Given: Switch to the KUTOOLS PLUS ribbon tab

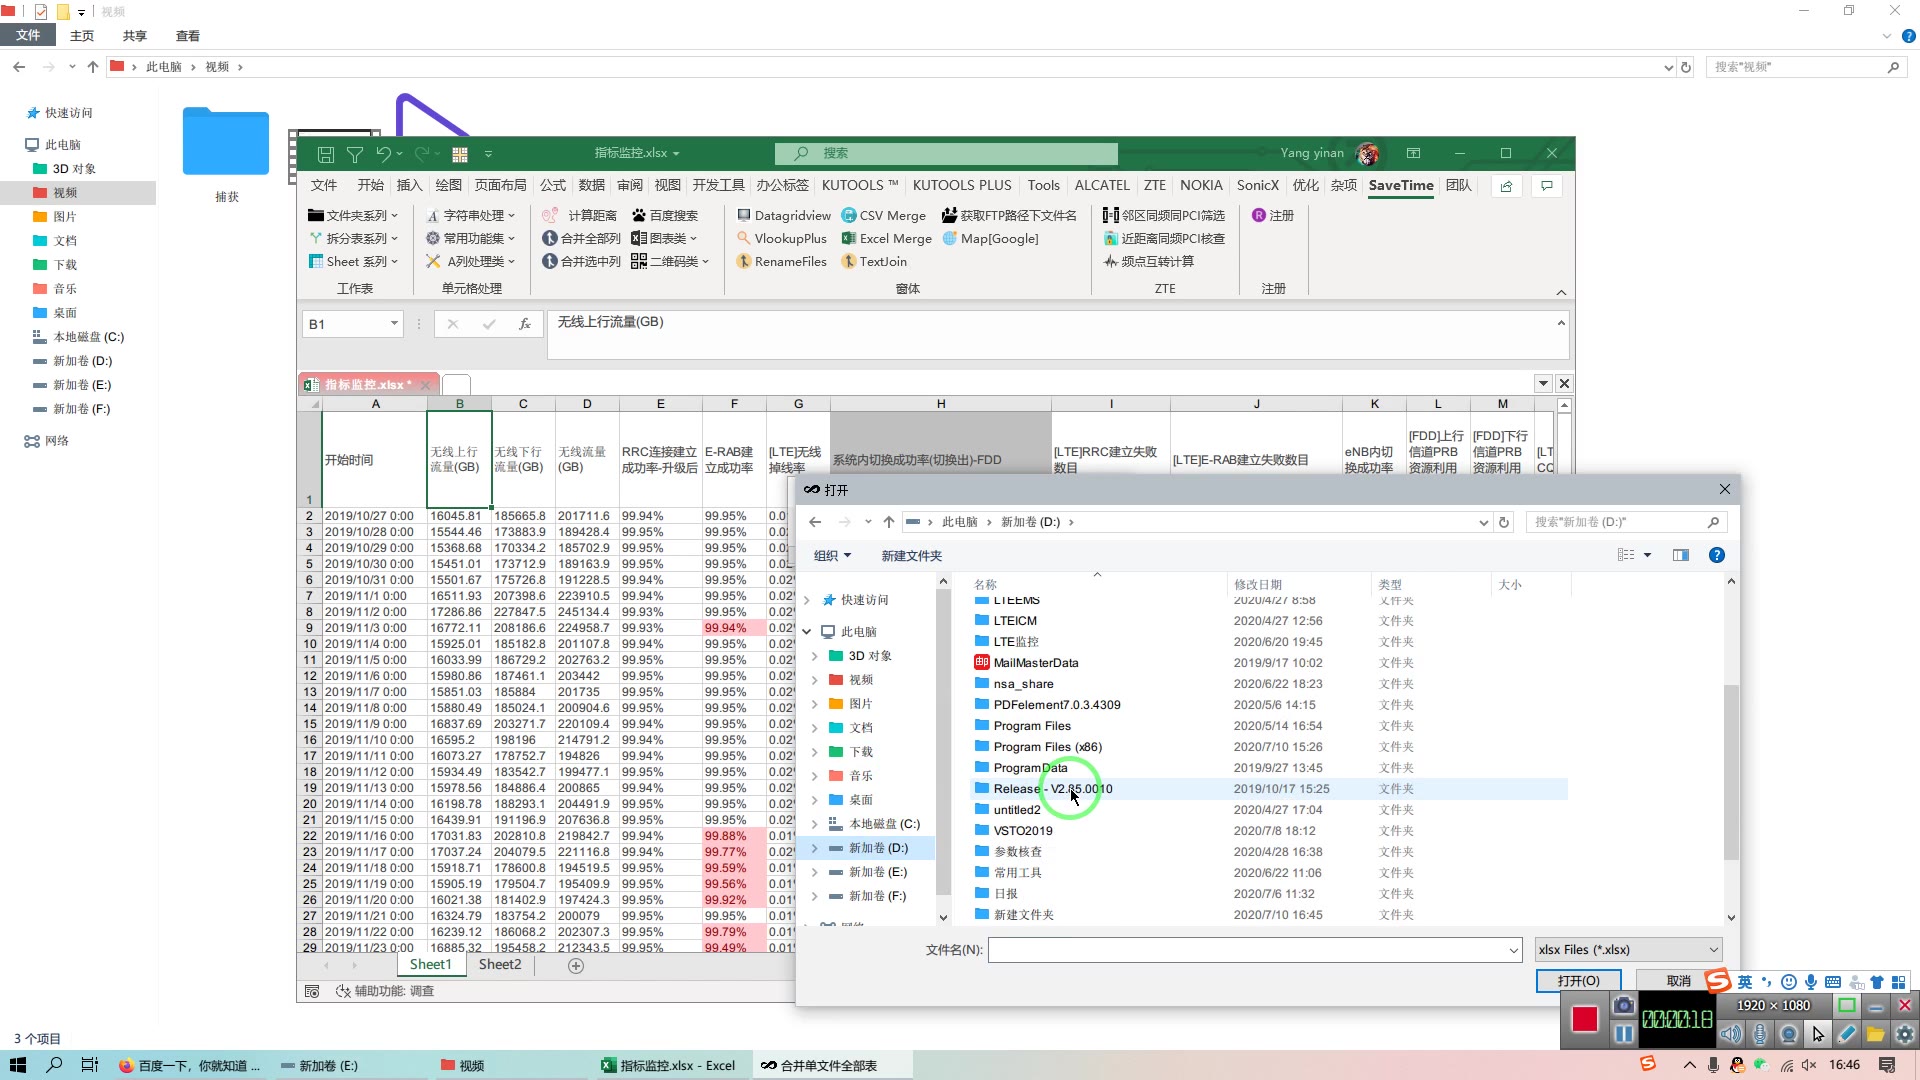Looking at the screenshot, I should (961, 185).
